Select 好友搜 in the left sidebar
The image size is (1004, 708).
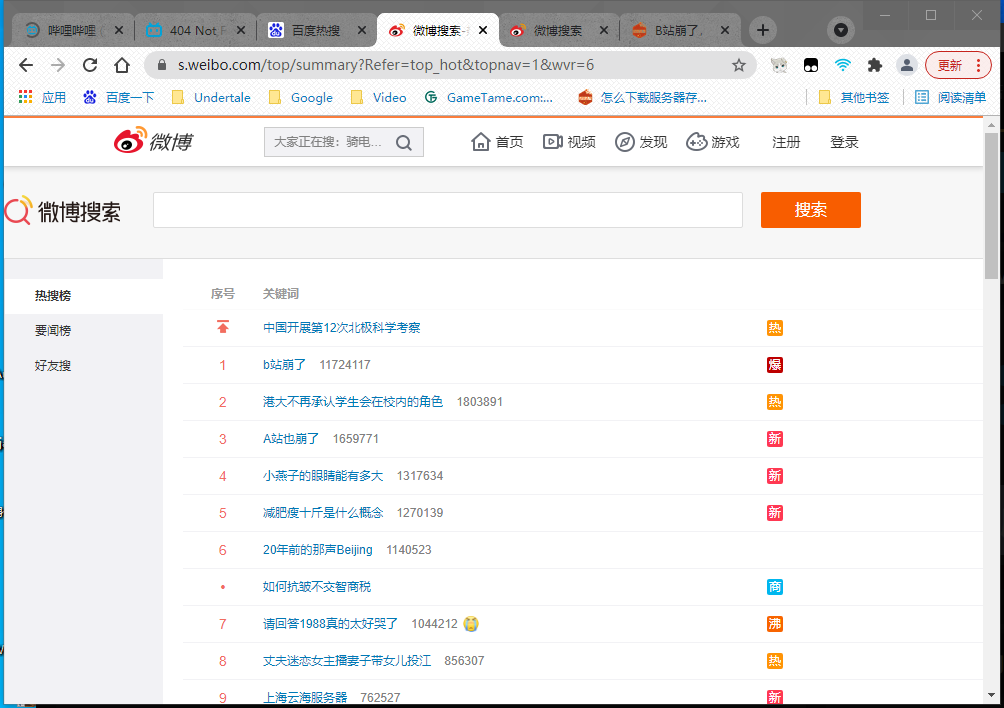(53, 366)
